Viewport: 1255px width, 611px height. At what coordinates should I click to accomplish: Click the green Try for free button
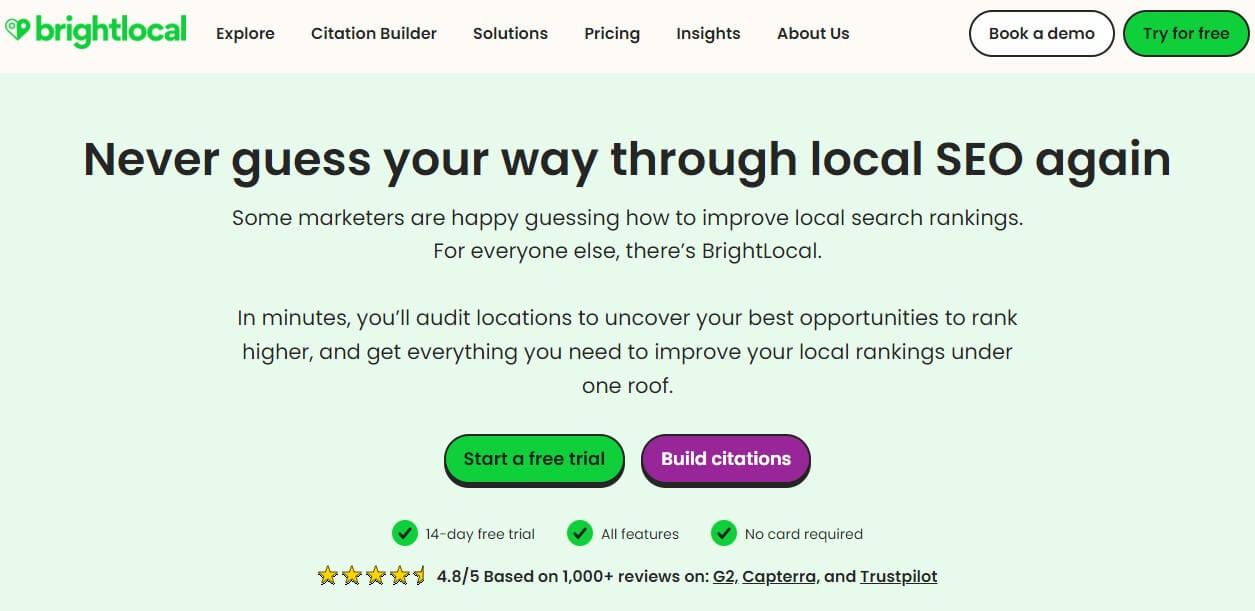[1185, 33]
